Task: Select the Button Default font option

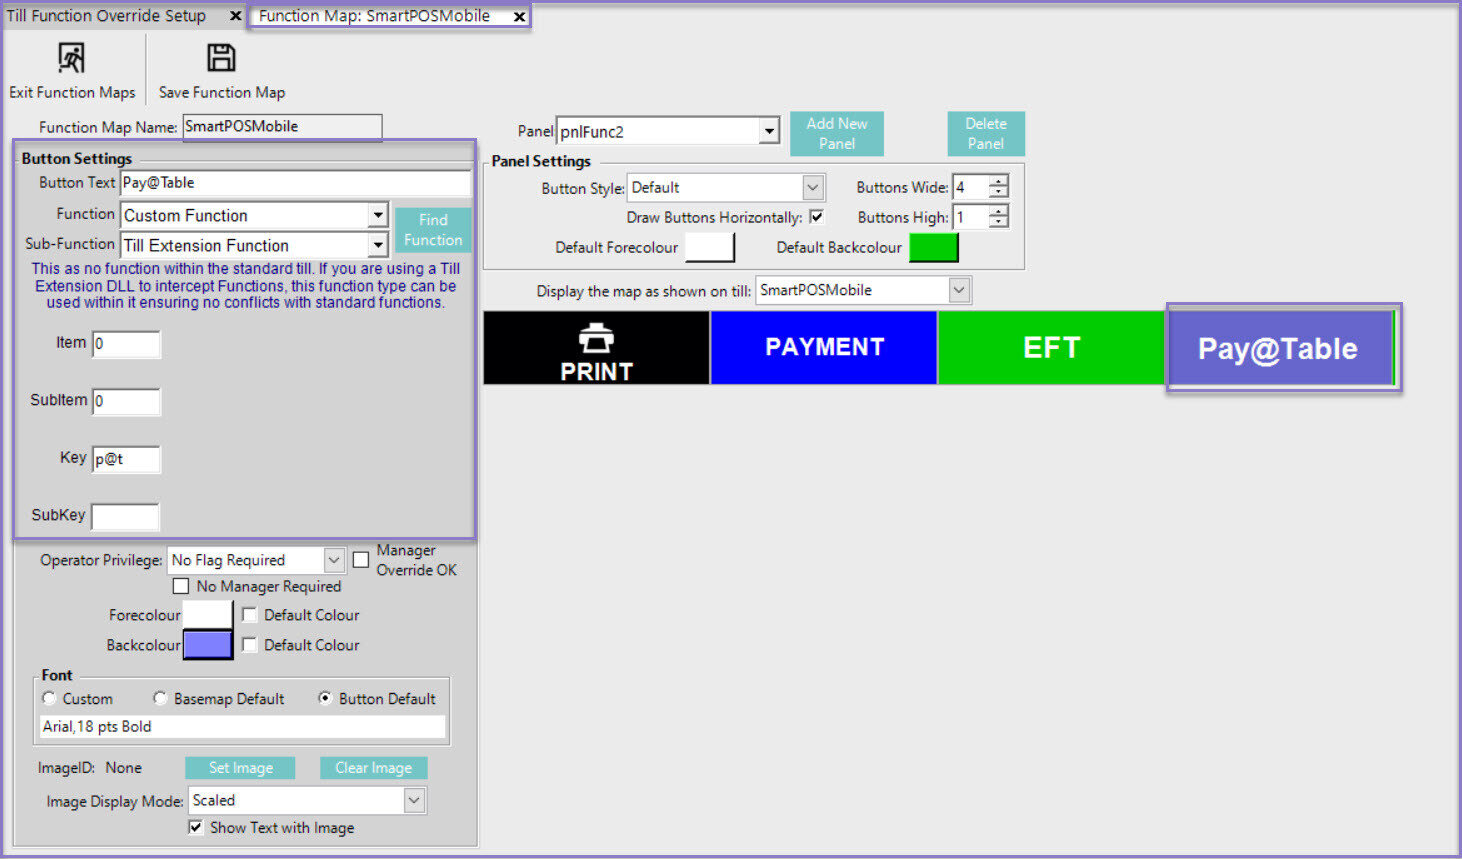Action: pos(325,698)
